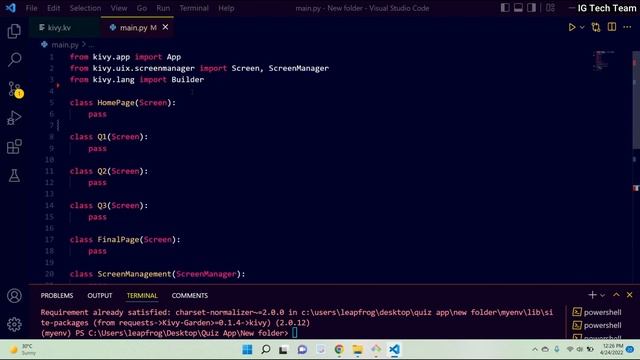Switch to the kivy.kv editor tab
Screen dimensions: 640x360
click(x=65, y=28)
